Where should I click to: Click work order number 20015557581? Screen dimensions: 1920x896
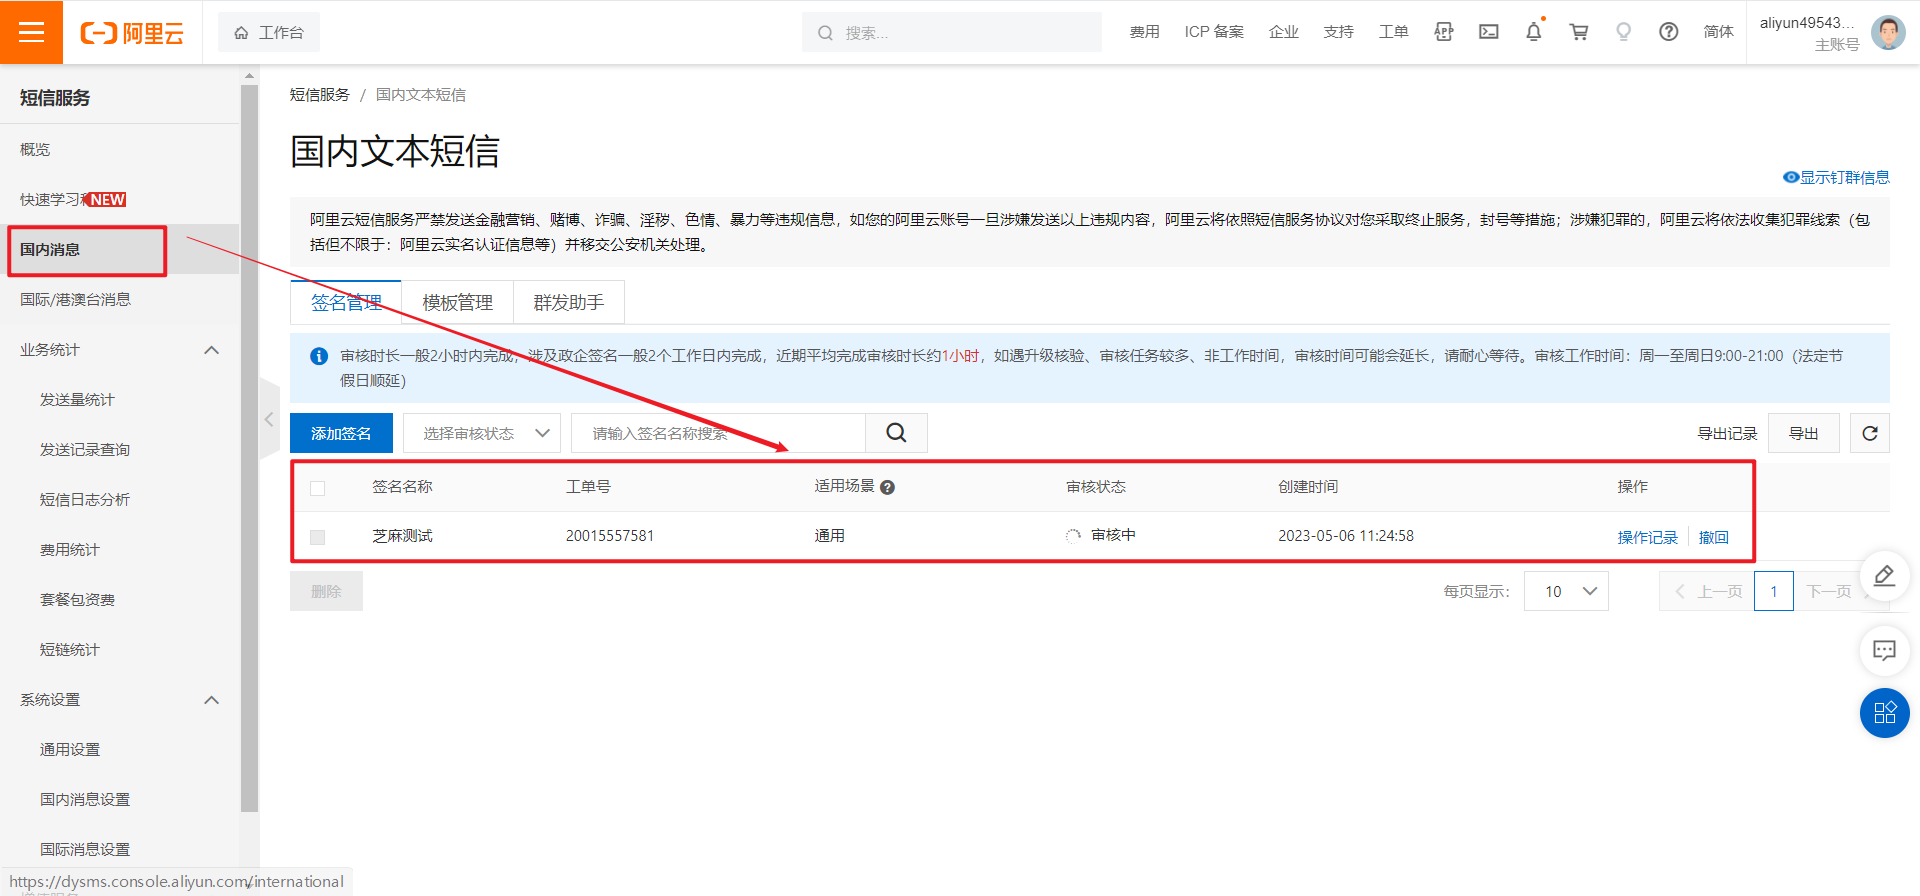pos(610,536)
